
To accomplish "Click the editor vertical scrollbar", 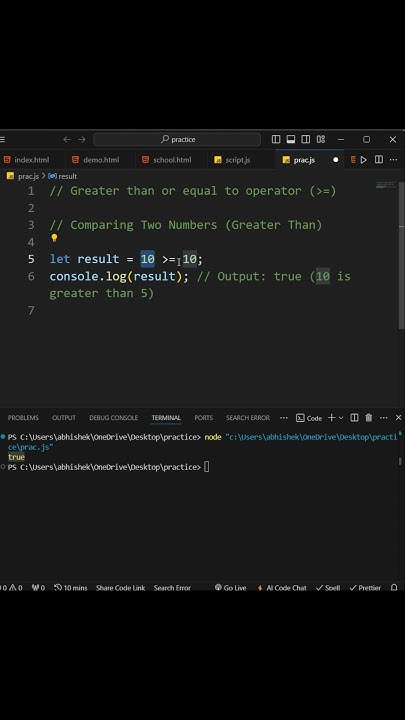I will (402, 257).
